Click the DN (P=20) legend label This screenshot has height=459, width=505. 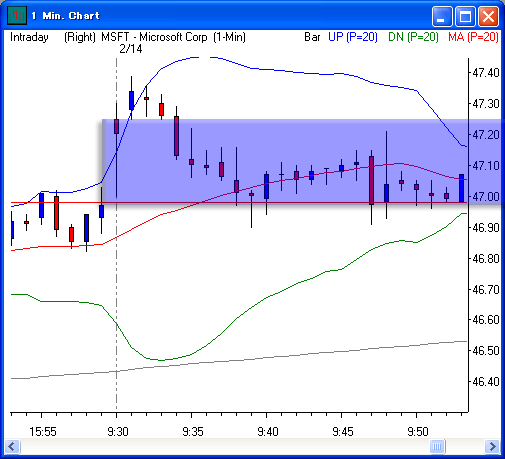coord(413,37)
